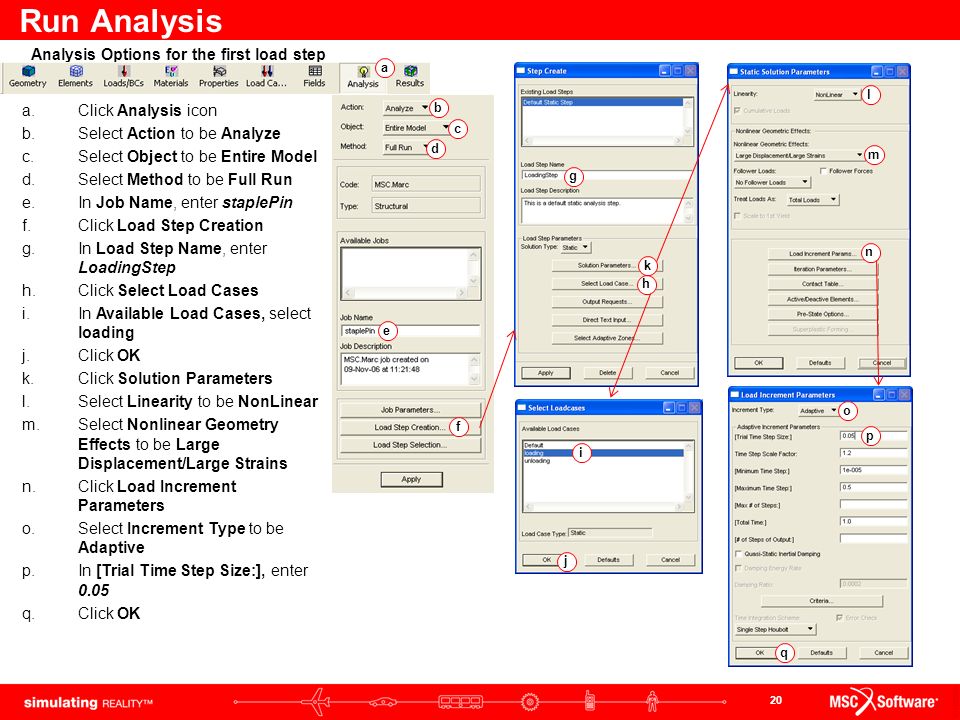This screenshot has width=960, height=720.
Task: Click the Time Step Scale Factor field
Action: pos(873,453)
